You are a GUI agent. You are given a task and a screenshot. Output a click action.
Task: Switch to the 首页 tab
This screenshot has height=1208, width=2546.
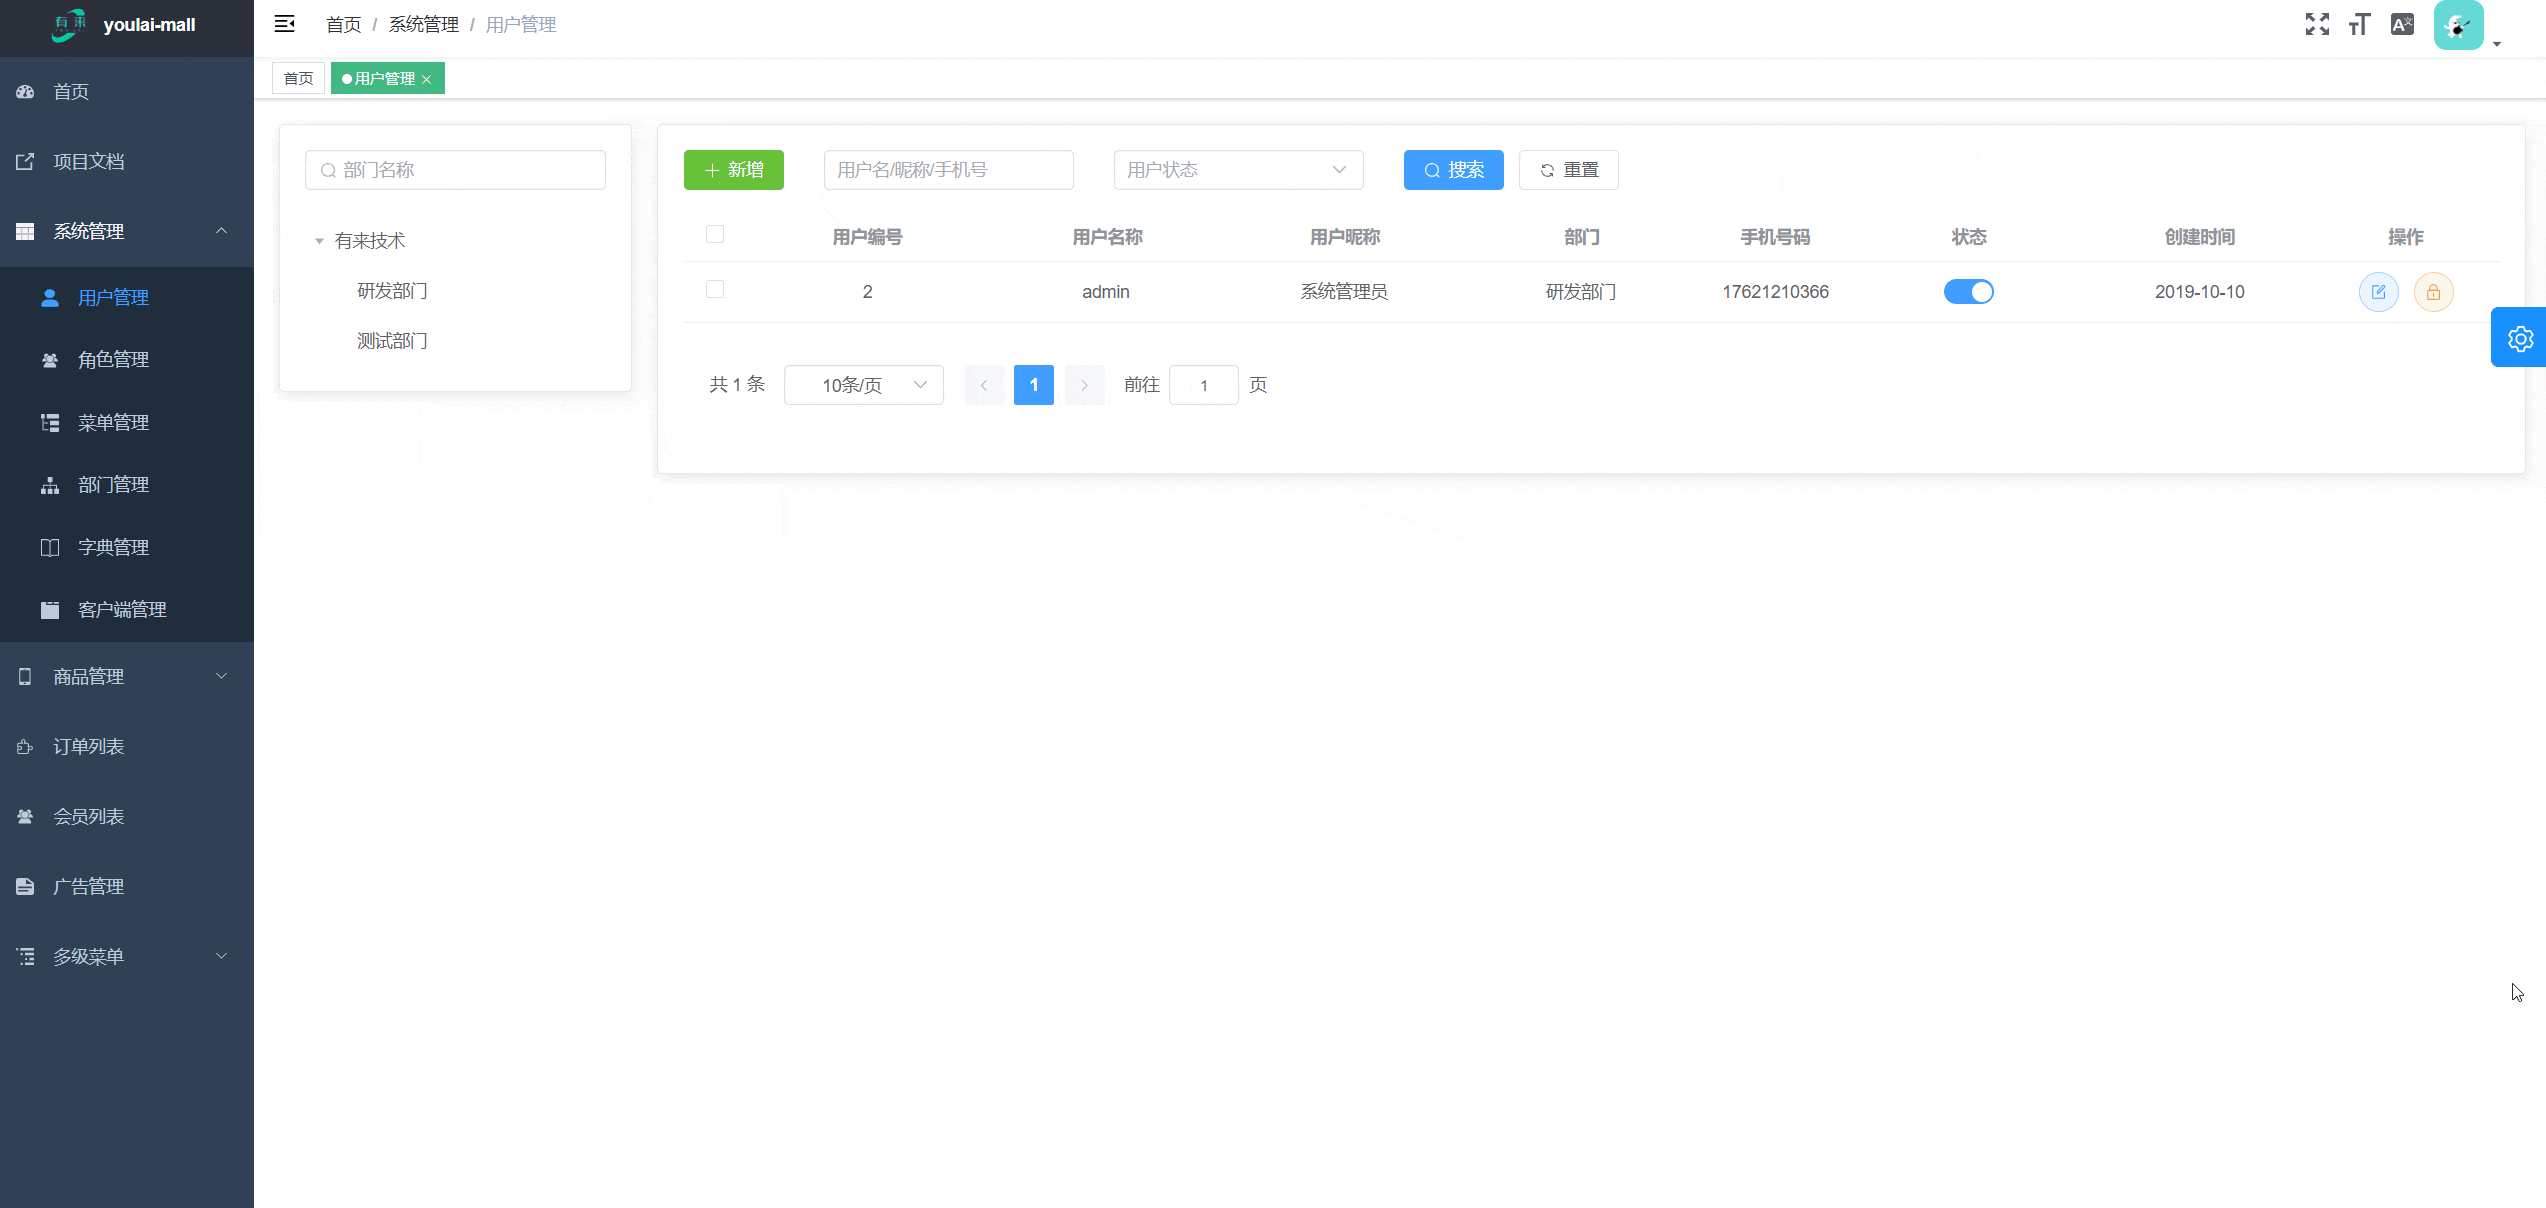click(298, 78)
